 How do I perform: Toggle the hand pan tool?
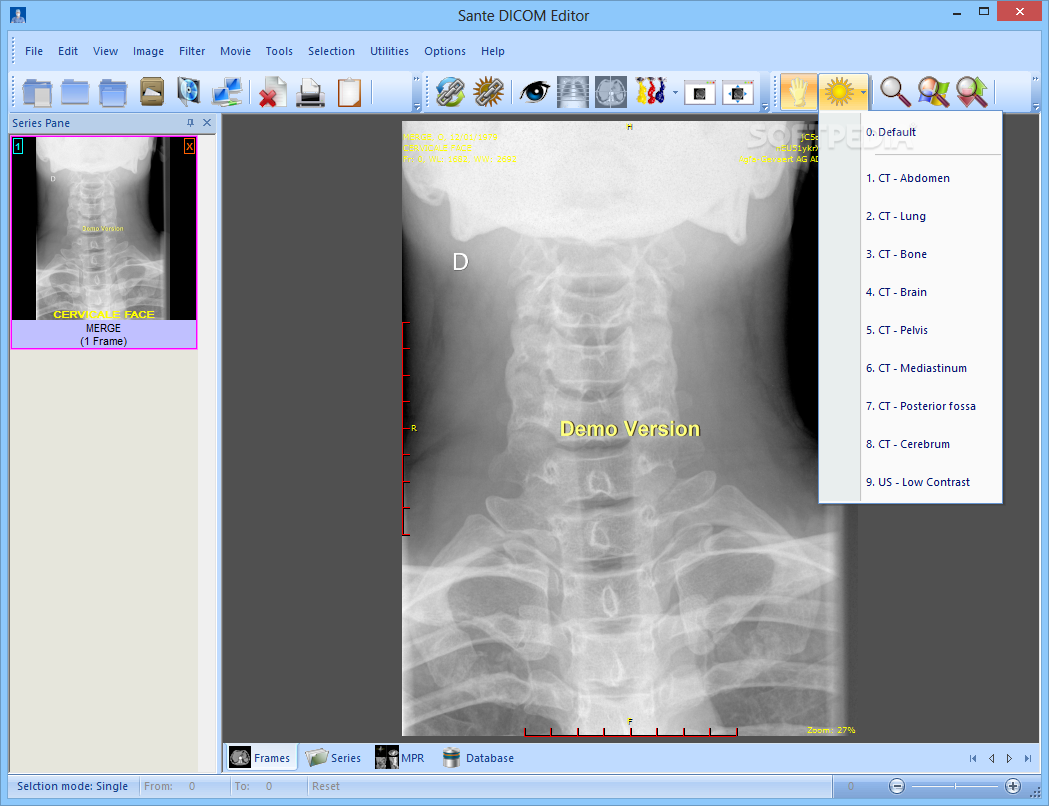(x=798, y=92)
